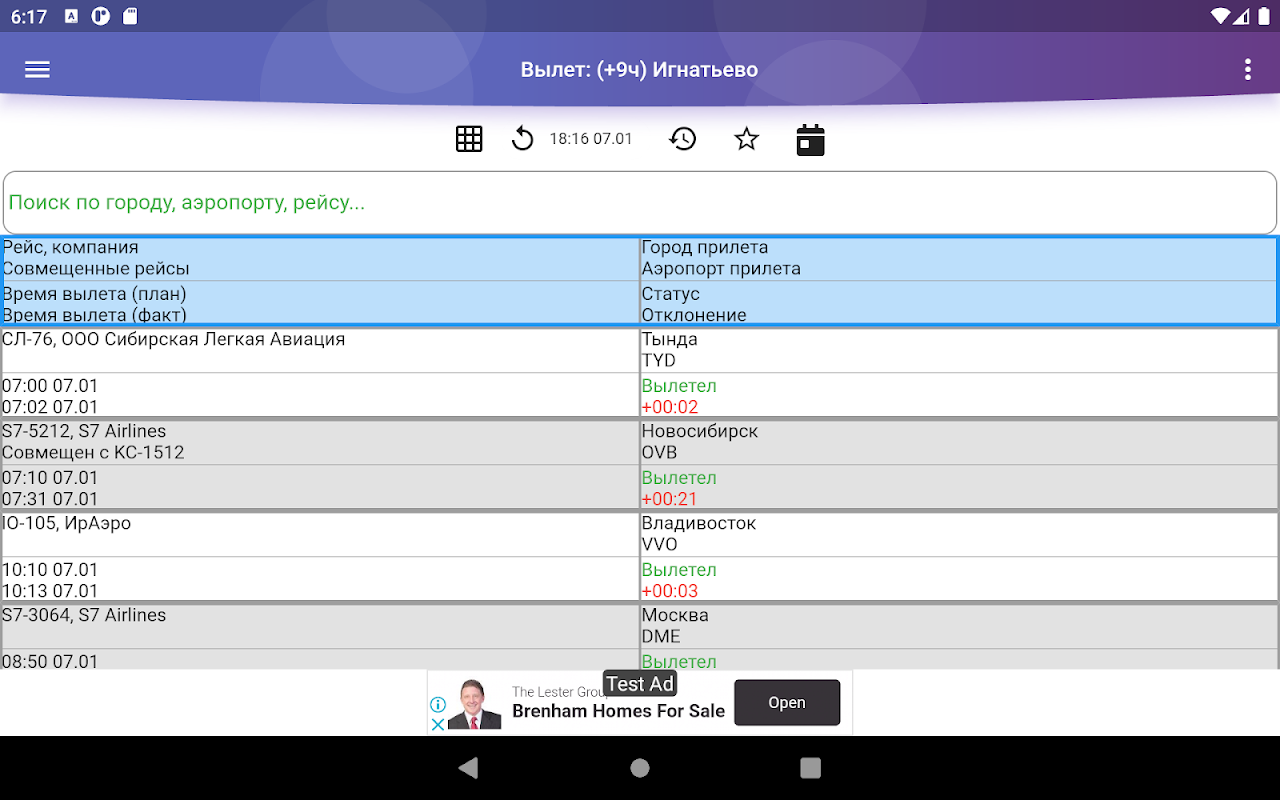The image size is (1280, 800).
Task: Select destination Москва DME
Action: point(959,626)
